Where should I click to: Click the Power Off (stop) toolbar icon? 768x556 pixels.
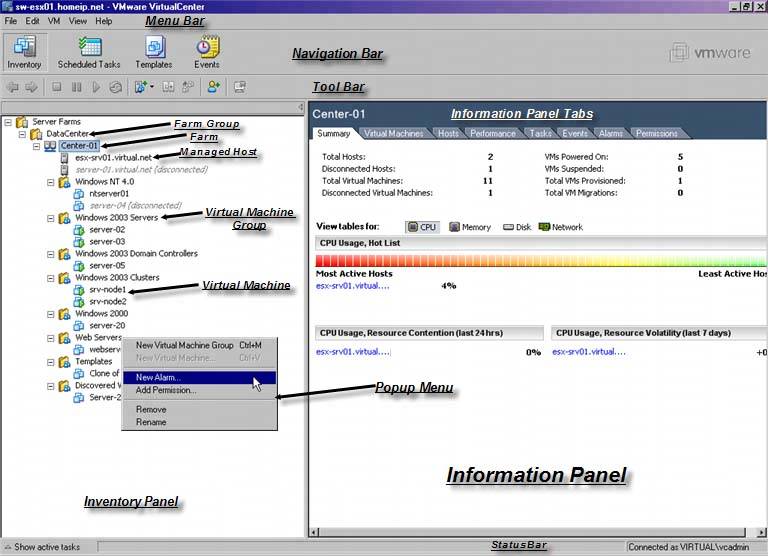tap(57, 87)
